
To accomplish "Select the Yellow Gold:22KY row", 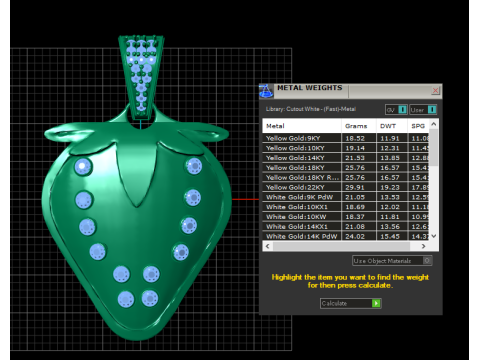I will (346, 187).
